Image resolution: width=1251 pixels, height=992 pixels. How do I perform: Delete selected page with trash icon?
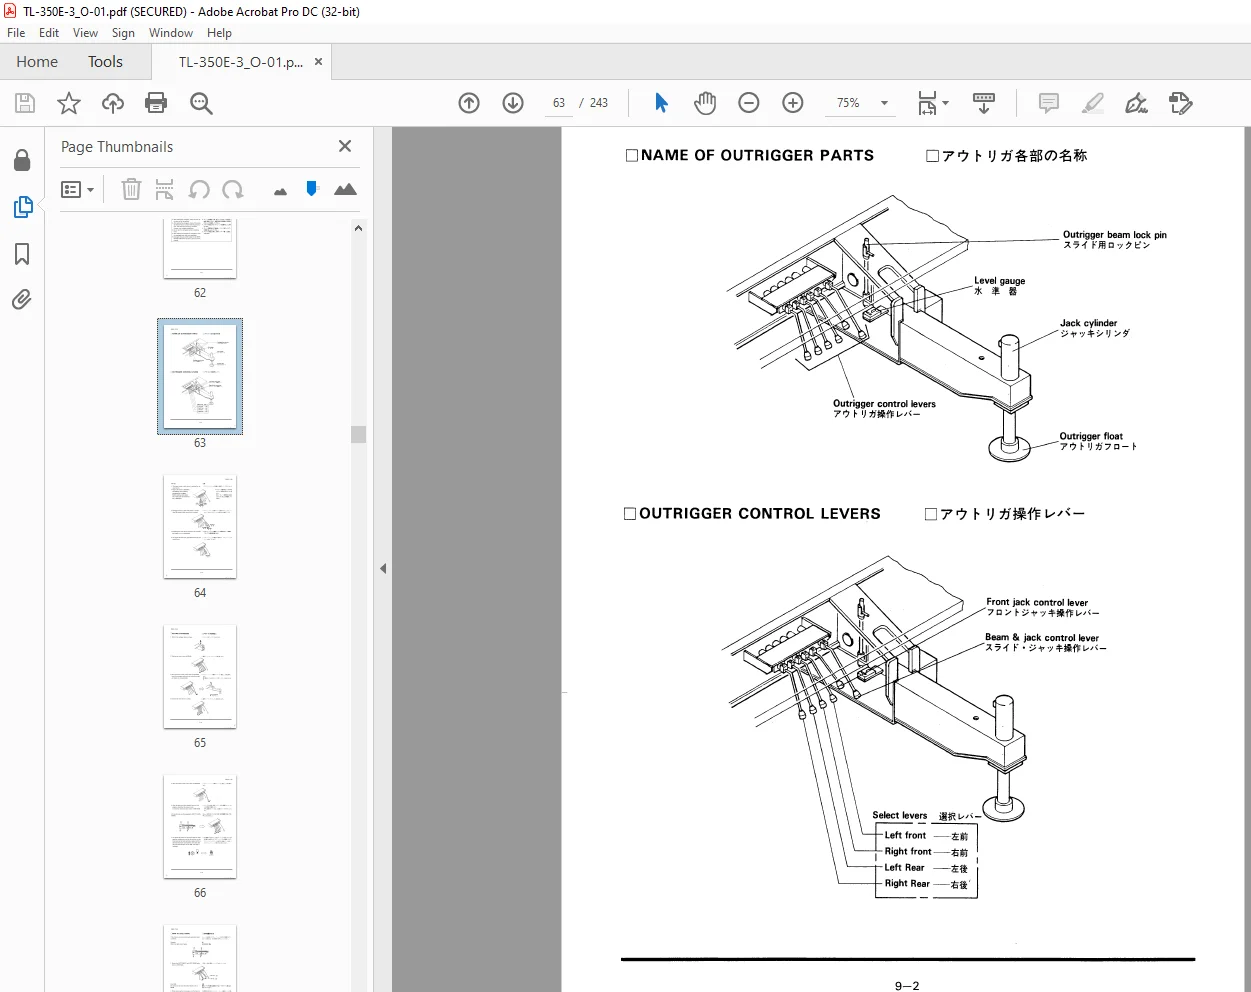(x=131, y=189)
